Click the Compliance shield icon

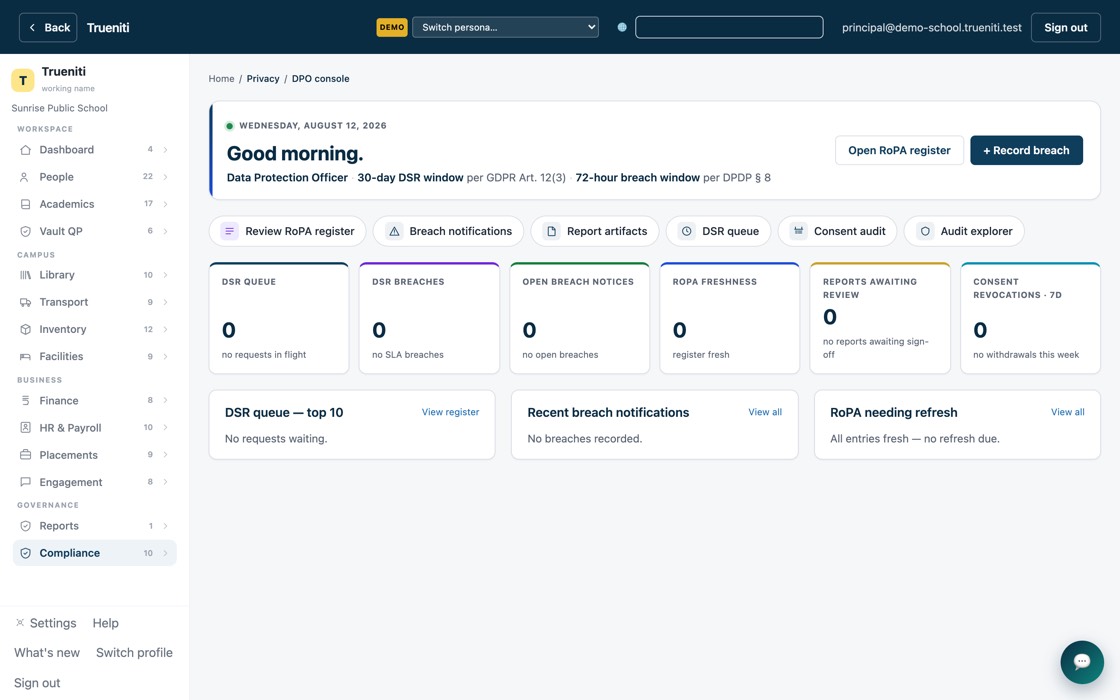pos(26,553)
